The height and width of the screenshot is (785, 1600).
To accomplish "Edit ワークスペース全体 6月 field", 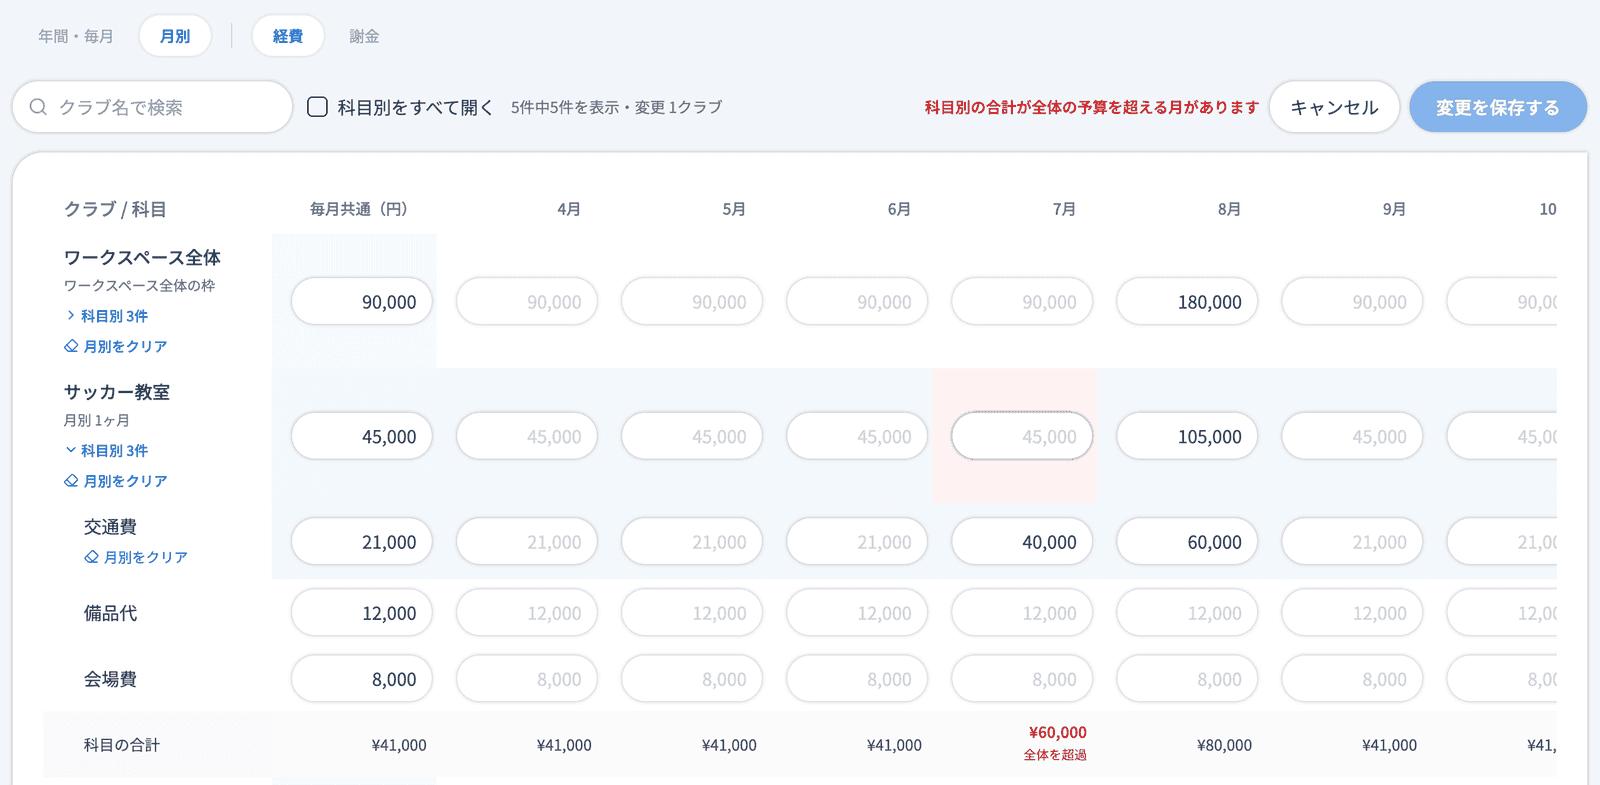I will pos(857,301).
